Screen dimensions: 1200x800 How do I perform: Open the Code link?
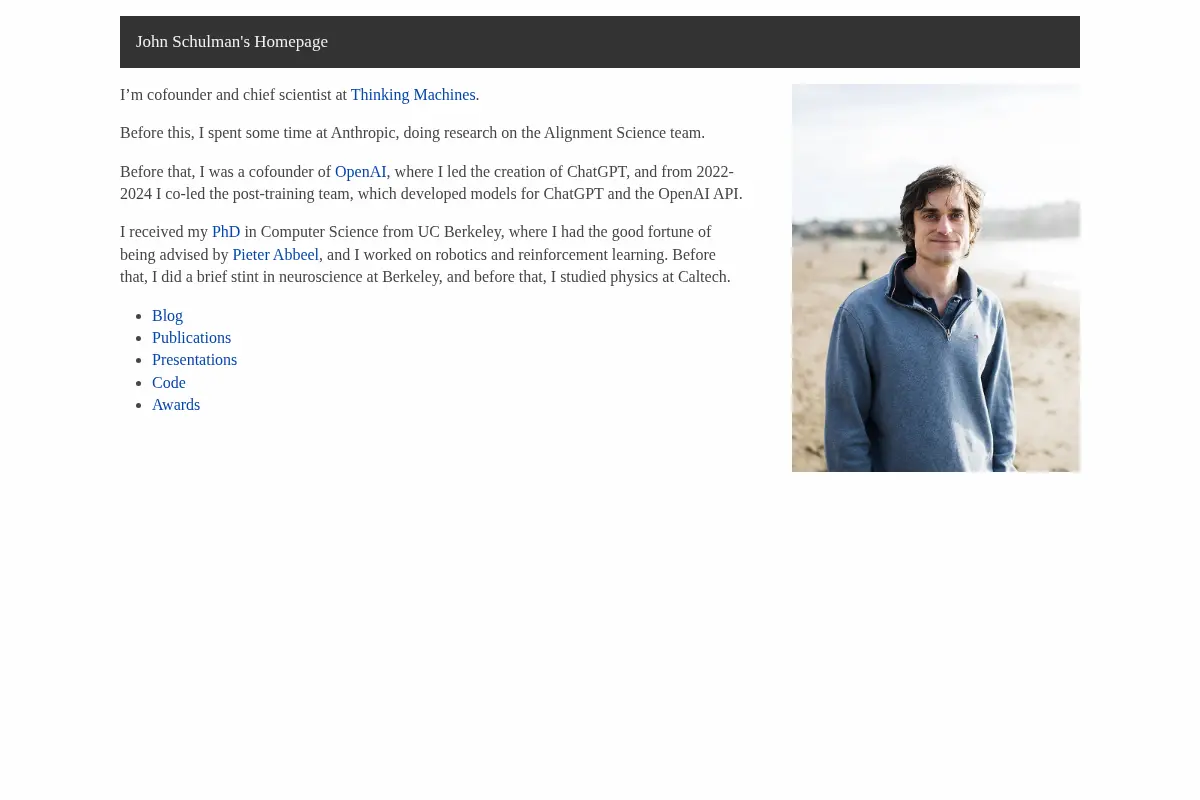tap(168, 383)
